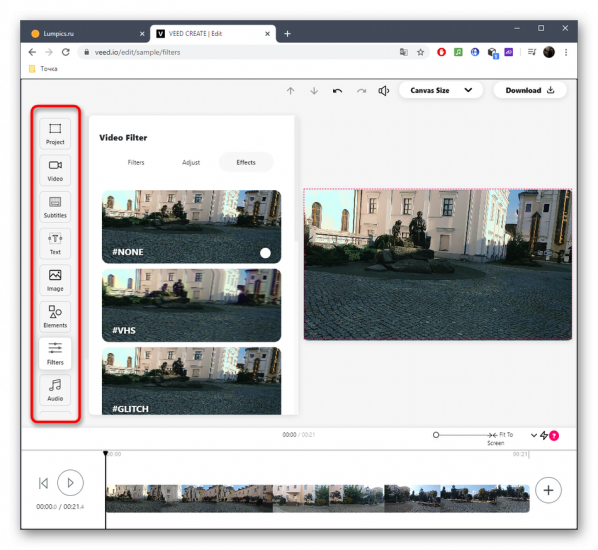598x550 pixels.
Task: Click the undo arrow in top toolbar
Action: (337, 91)
